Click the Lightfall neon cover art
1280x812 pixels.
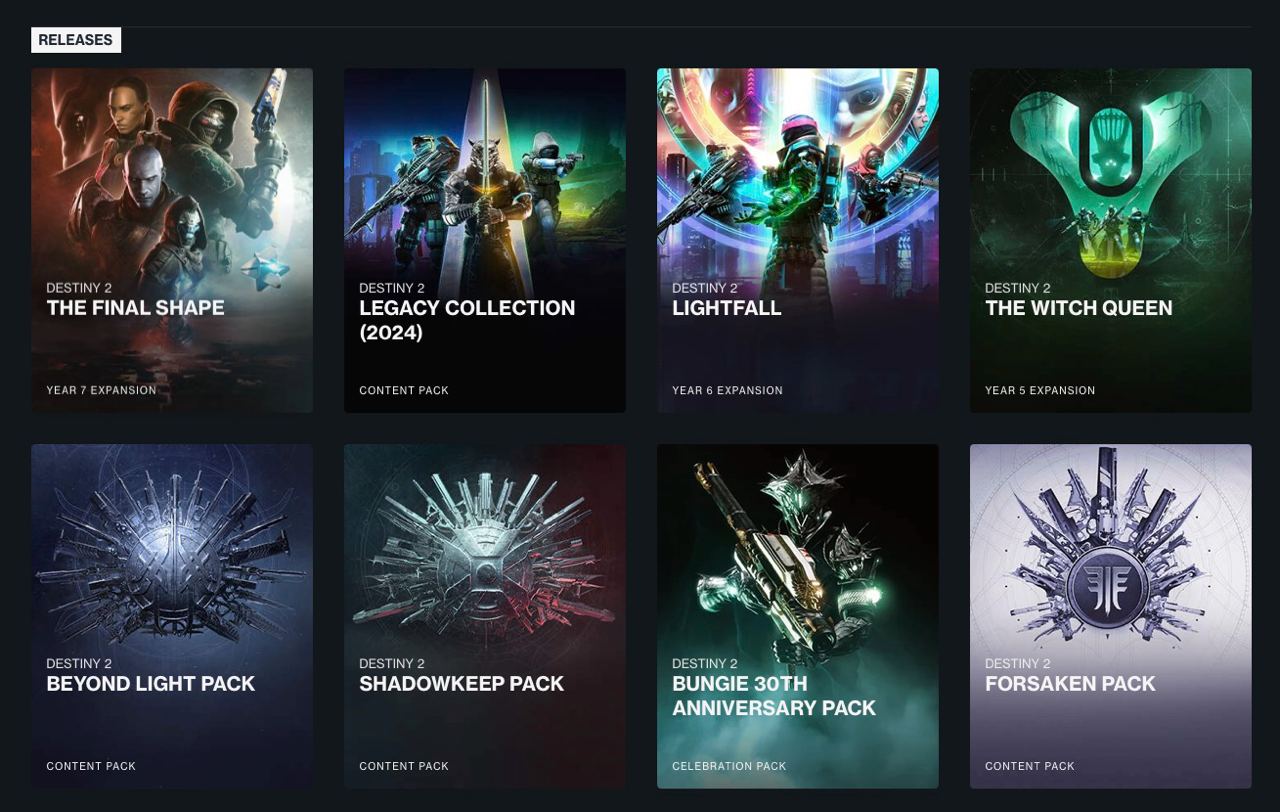coord(797,170)
